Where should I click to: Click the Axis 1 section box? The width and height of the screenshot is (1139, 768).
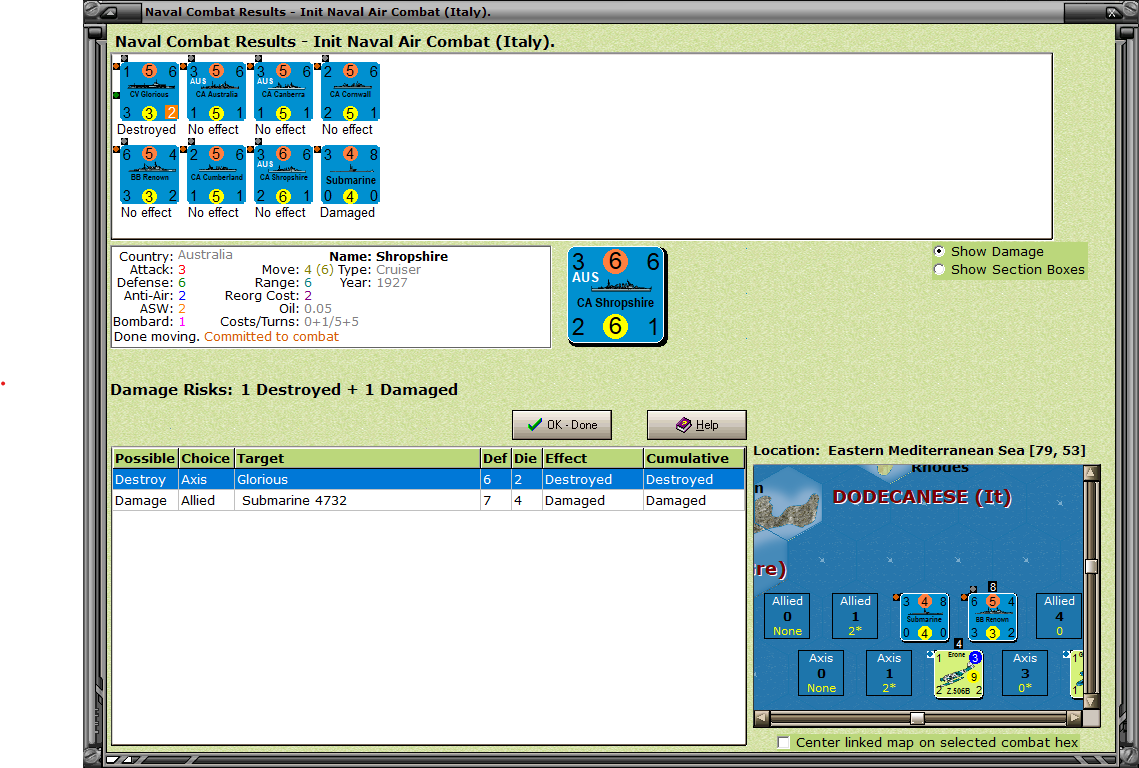tap(889, 673)
